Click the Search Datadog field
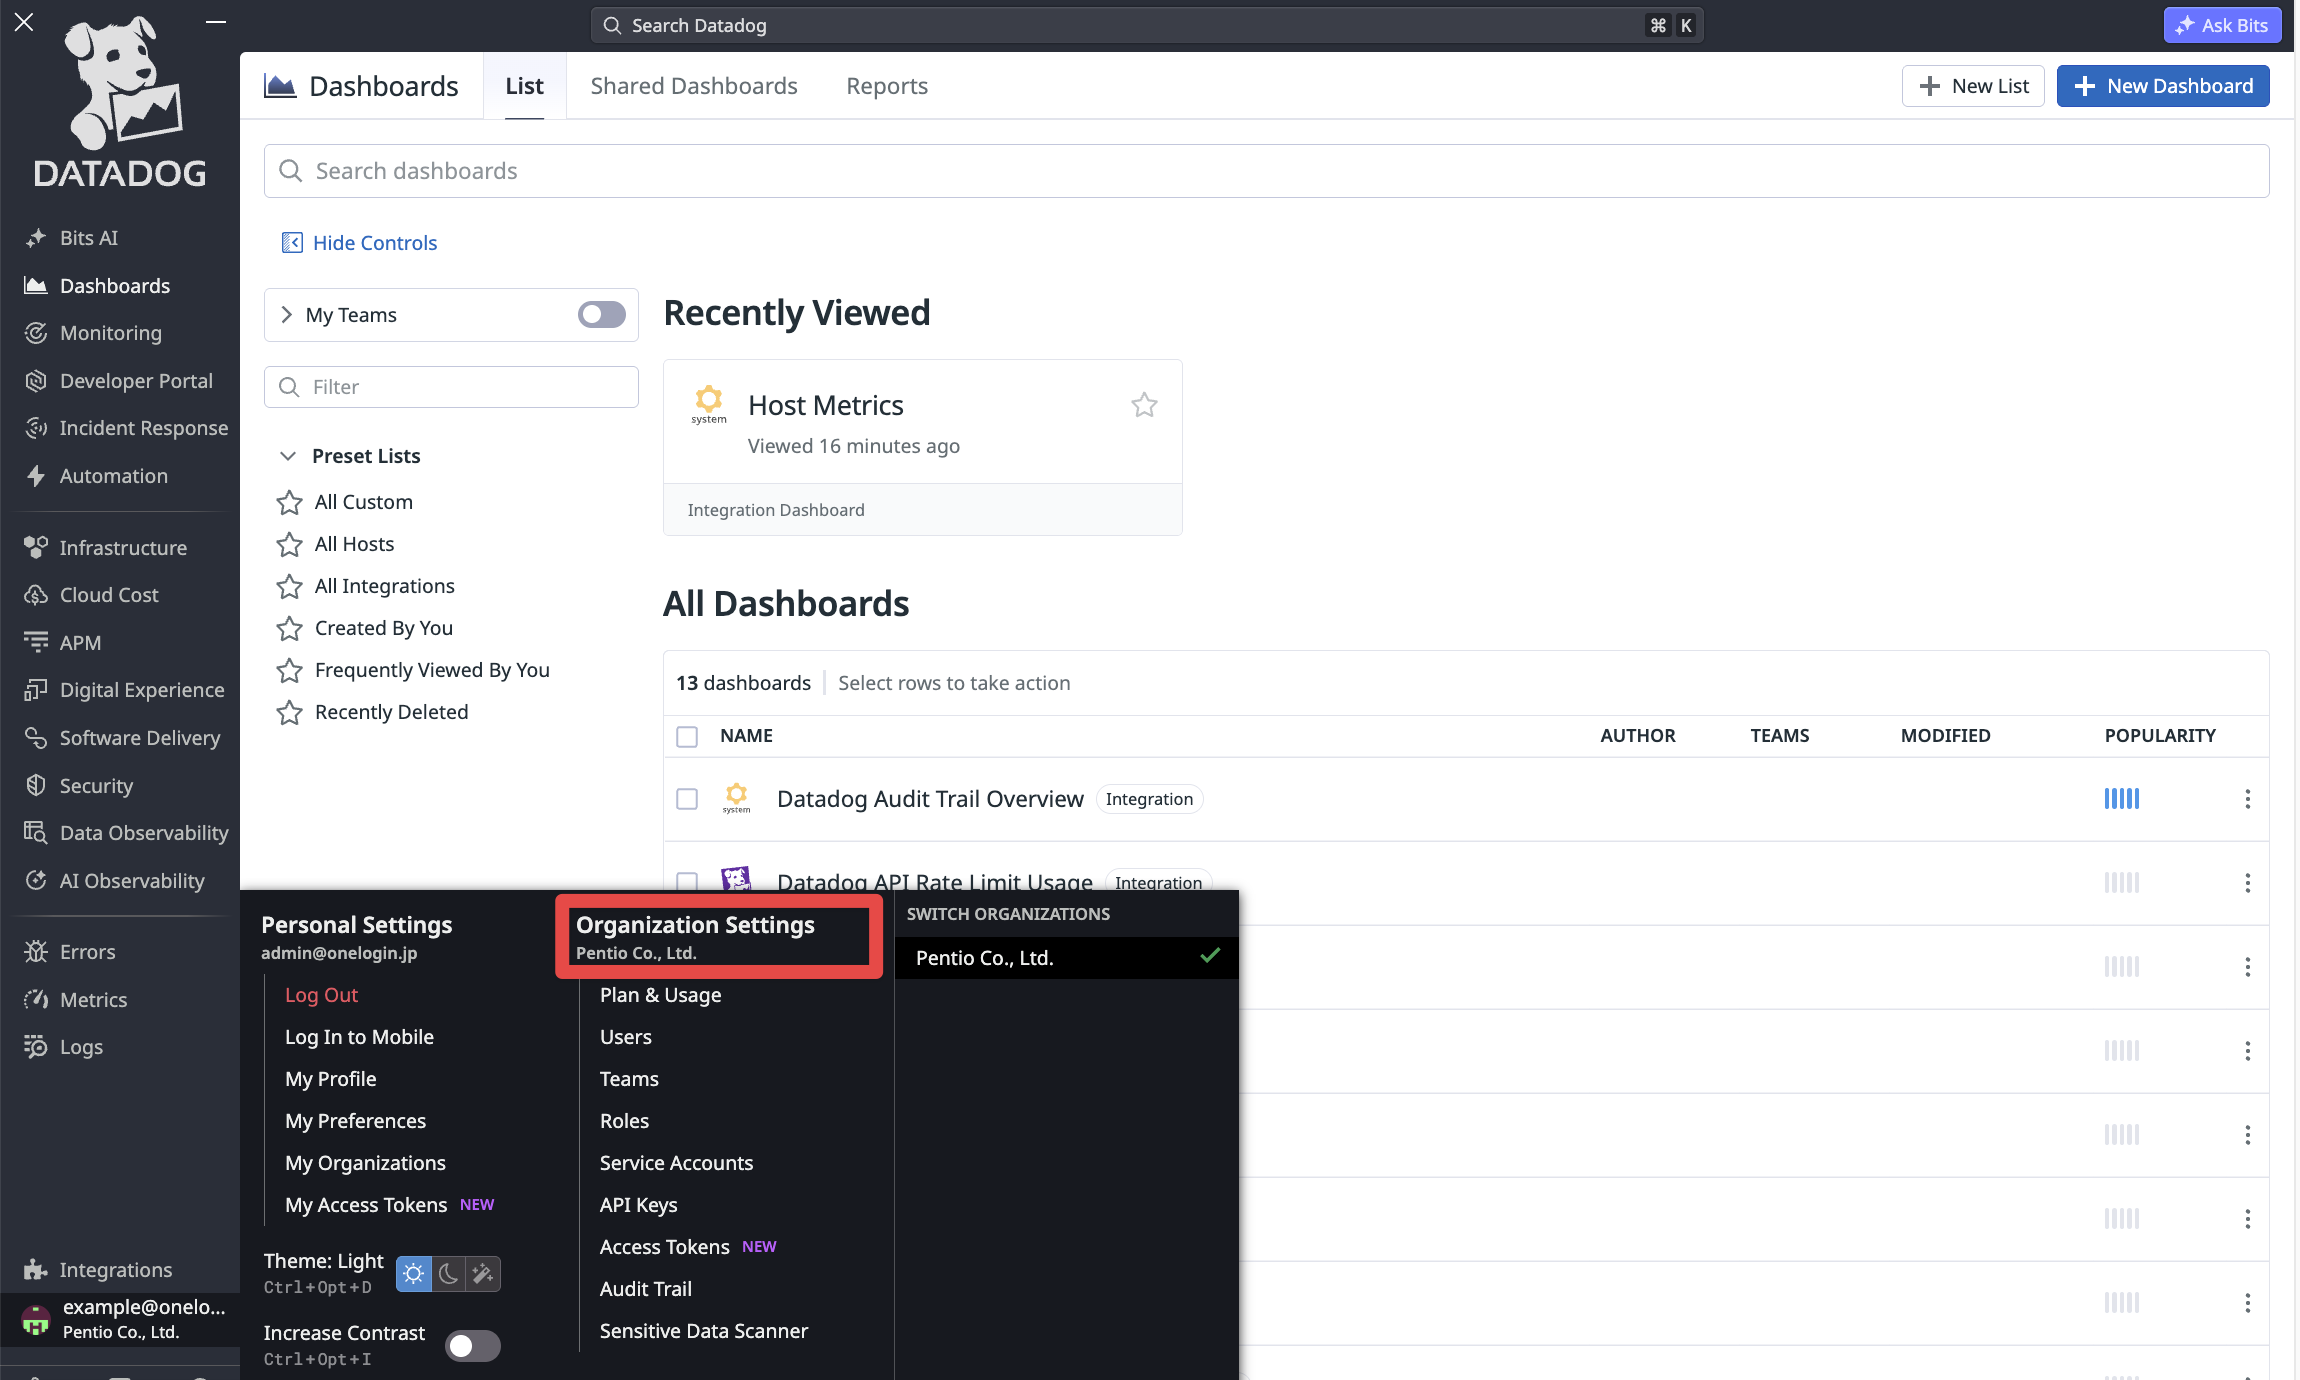2300x1380 pixels. point(1147,25)
